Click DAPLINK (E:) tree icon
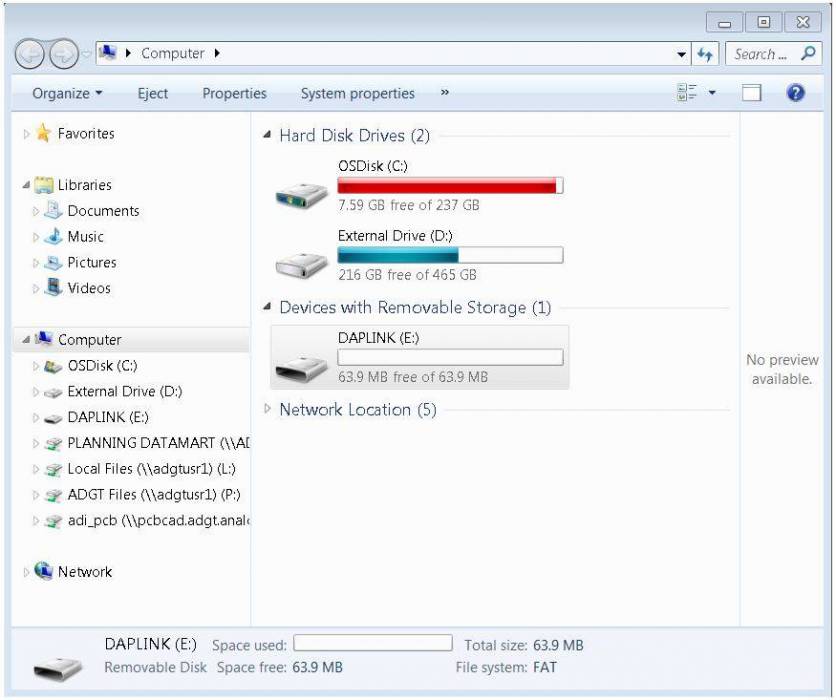The image size is (836, 700). [x=53, y=419]
